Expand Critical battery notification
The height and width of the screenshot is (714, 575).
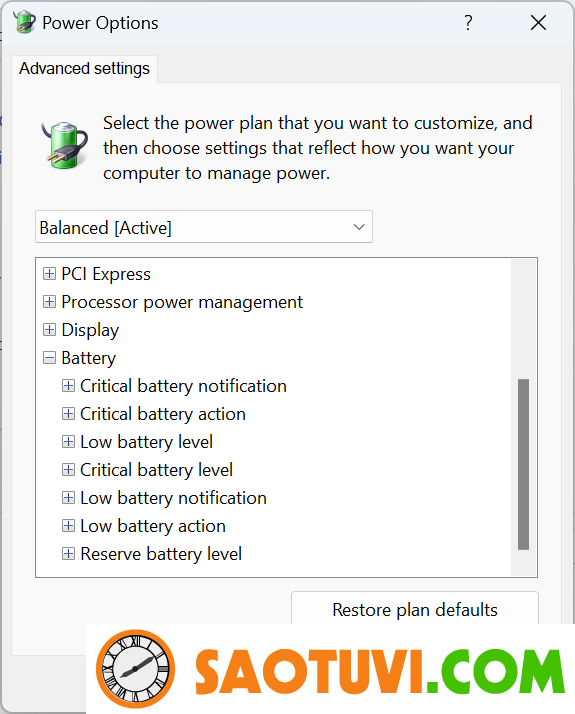68,386
